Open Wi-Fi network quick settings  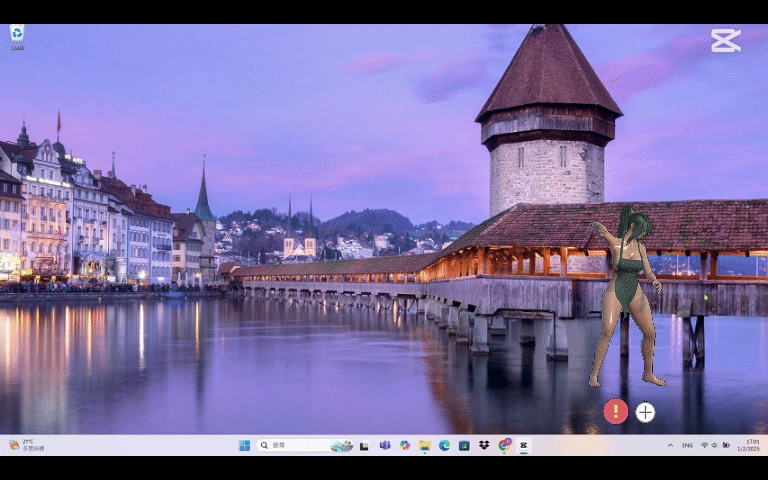[x=704, y=445]
